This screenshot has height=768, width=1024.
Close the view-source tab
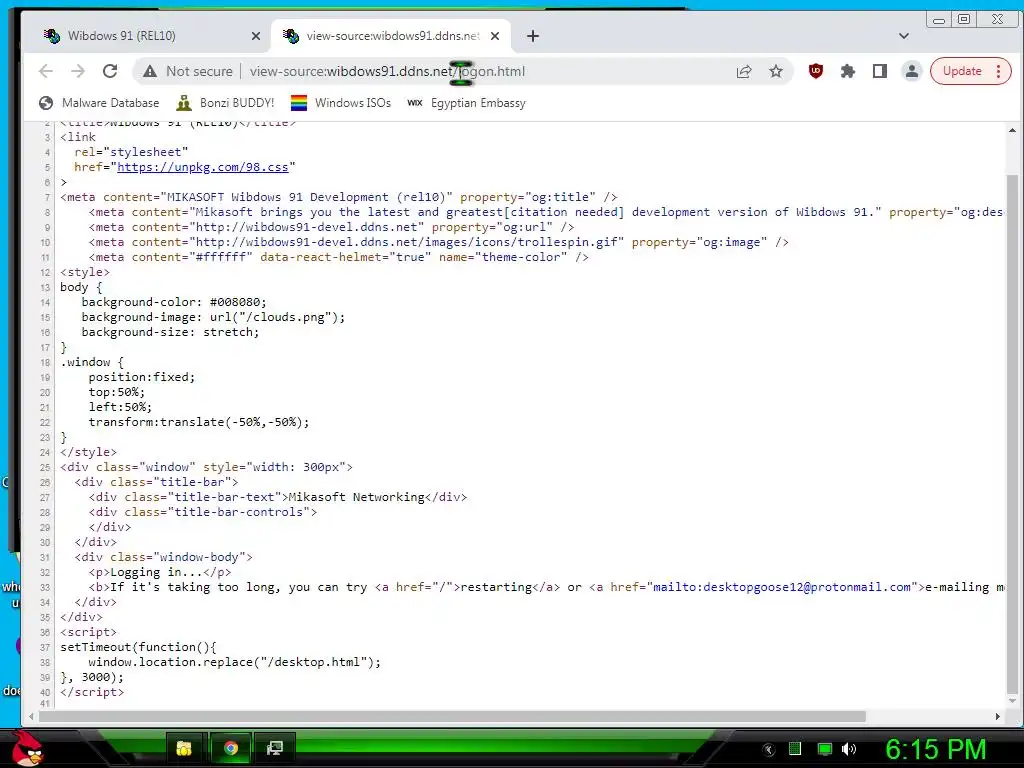click(495, 37)
